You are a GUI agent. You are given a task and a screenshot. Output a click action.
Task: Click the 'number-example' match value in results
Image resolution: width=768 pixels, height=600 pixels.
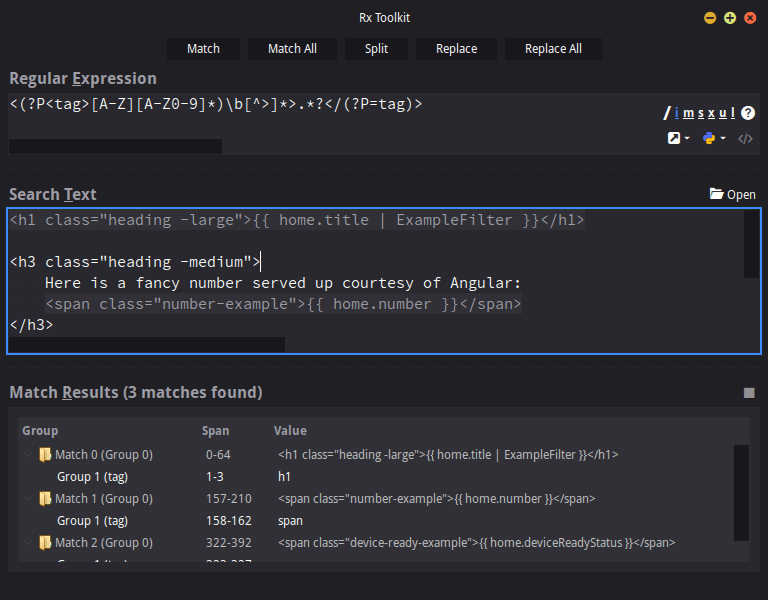(436, 499)
